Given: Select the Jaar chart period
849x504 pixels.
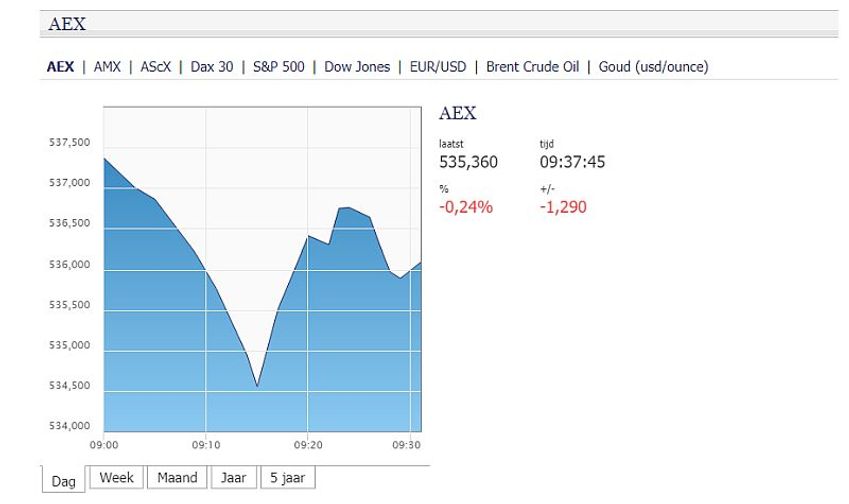Looking at the screenshot, I should click(x=233, y=477).
